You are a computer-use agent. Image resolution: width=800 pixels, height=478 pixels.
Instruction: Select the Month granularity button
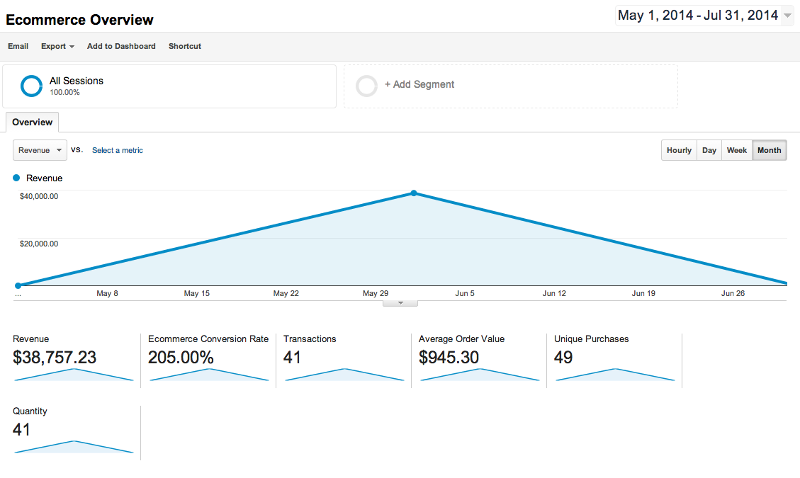click(x=769, y=150)
